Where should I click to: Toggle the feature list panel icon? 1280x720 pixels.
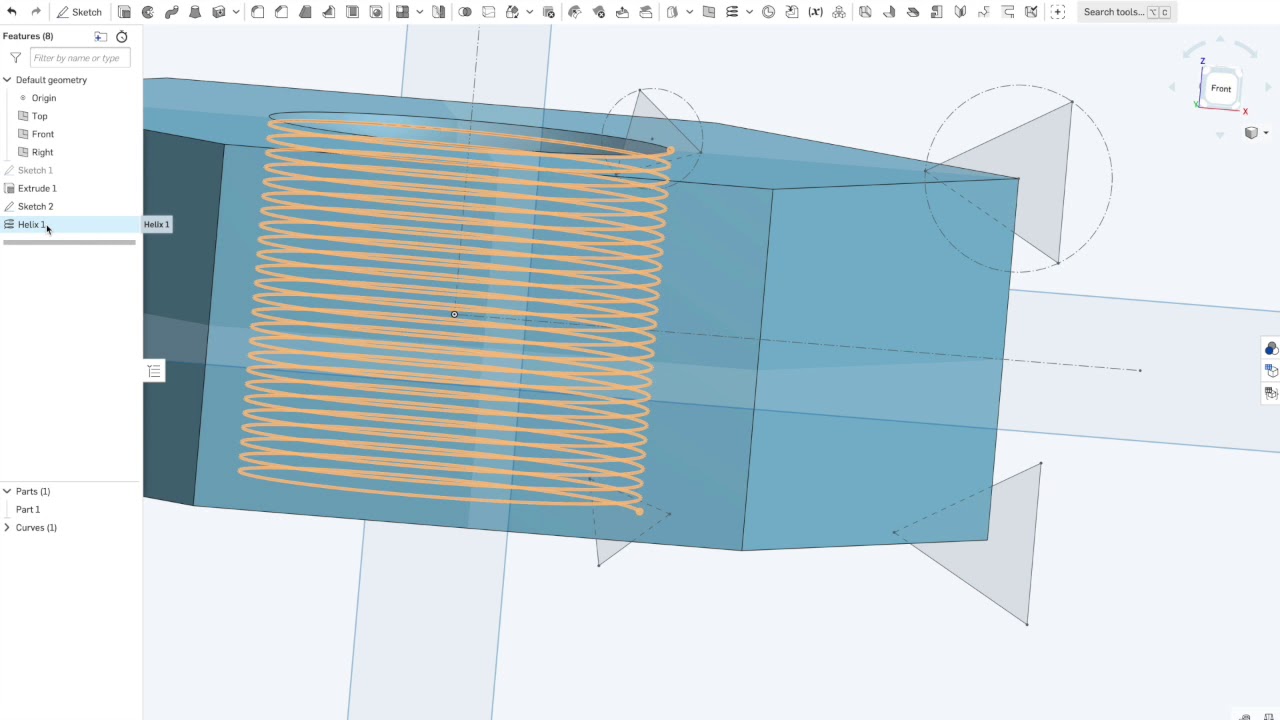click(154, 371)
